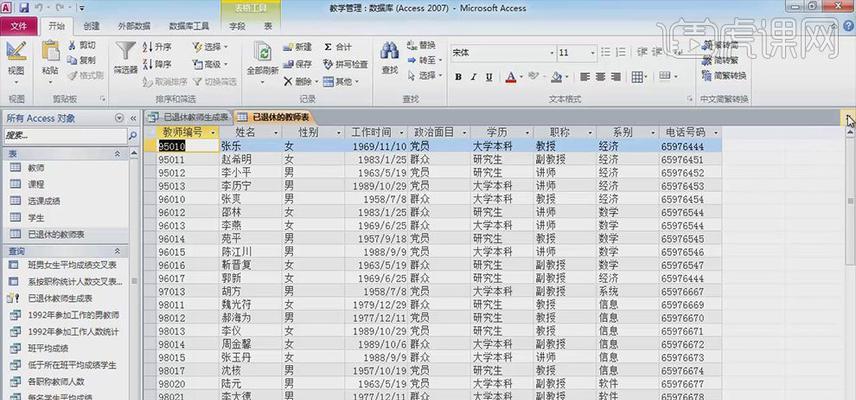Open font color picker dropdown arrow

tap(521, 77)
